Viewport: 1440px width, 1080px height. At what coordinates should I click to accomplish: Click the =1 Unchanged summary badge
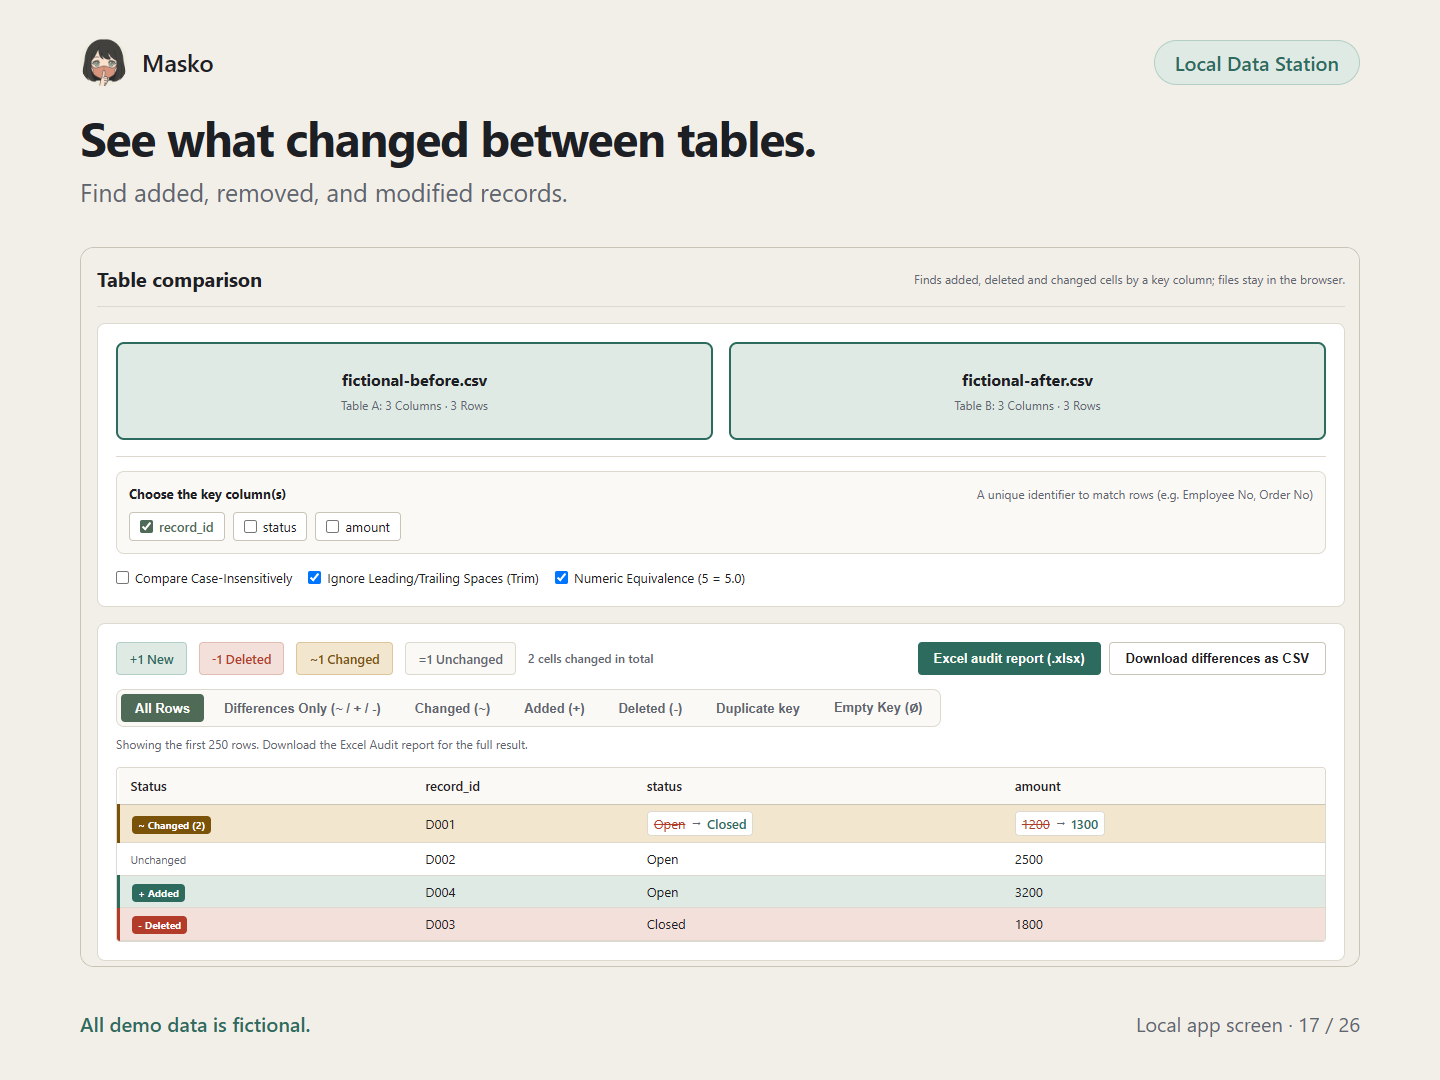click(x=460, y=659)
